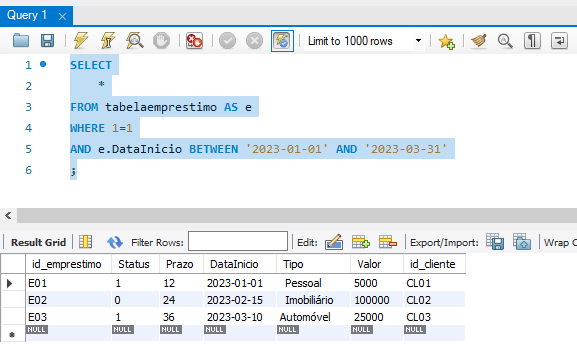This screenshot has height=362, width=577.
Task: Click the Automóvel cell
Action: pyautogui.click(x=314, y=317)
